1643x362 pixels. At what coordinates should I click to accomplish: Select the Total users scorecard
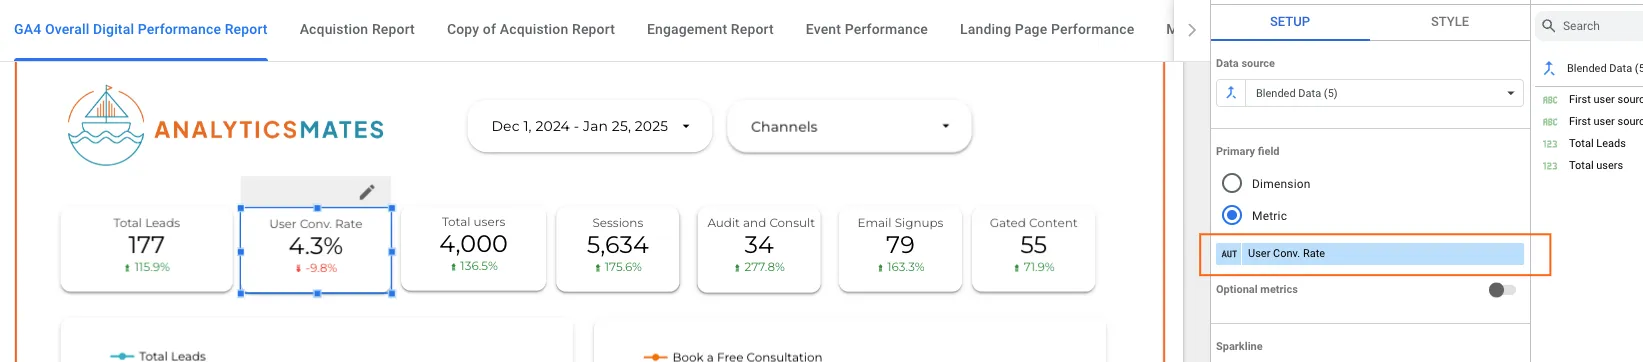tap(474, 248)
